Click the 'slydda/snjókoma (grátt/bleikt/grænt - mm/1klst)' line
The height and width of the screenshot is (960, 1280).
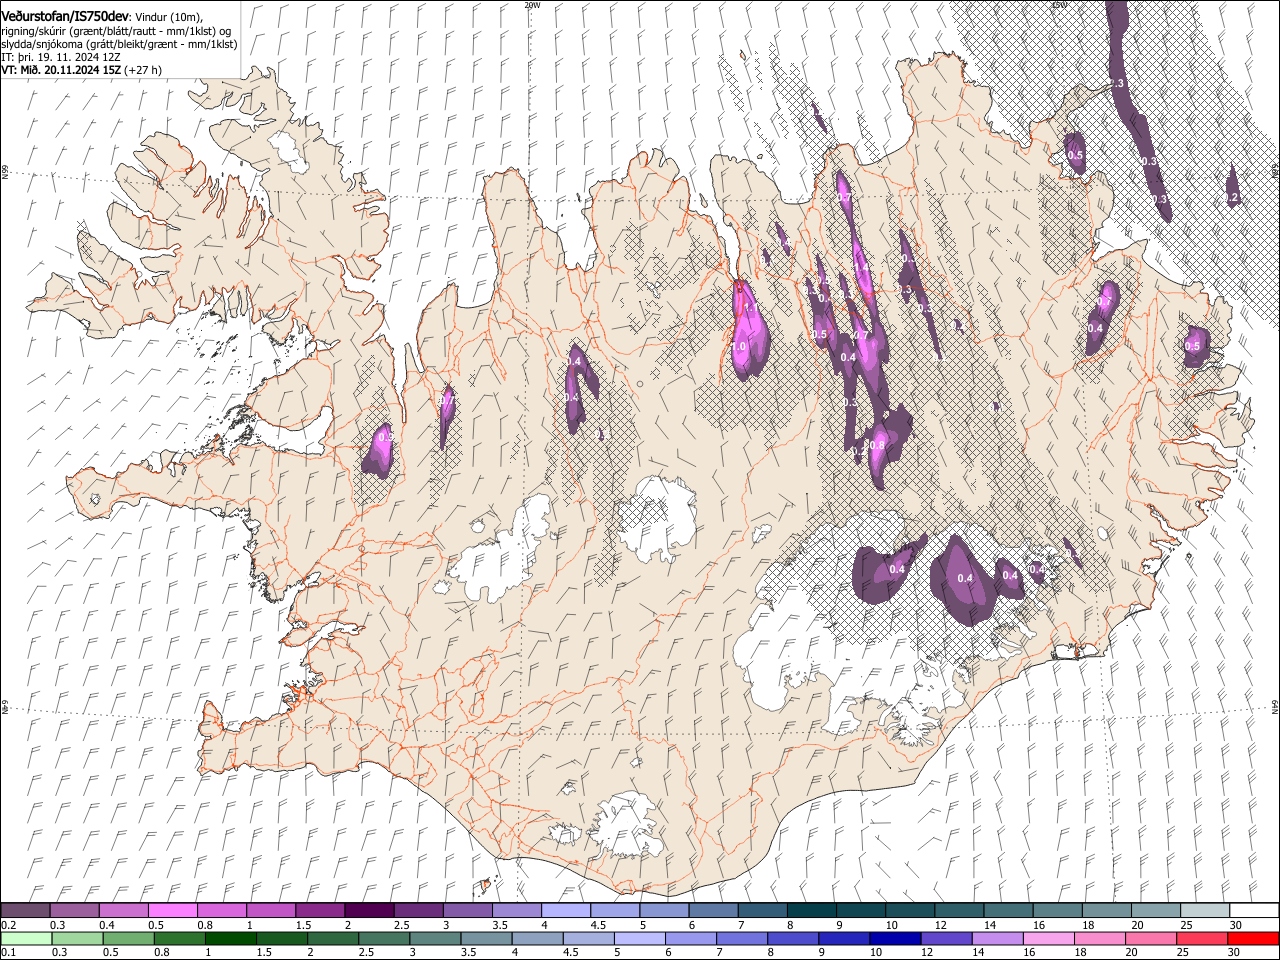(119, 44)
